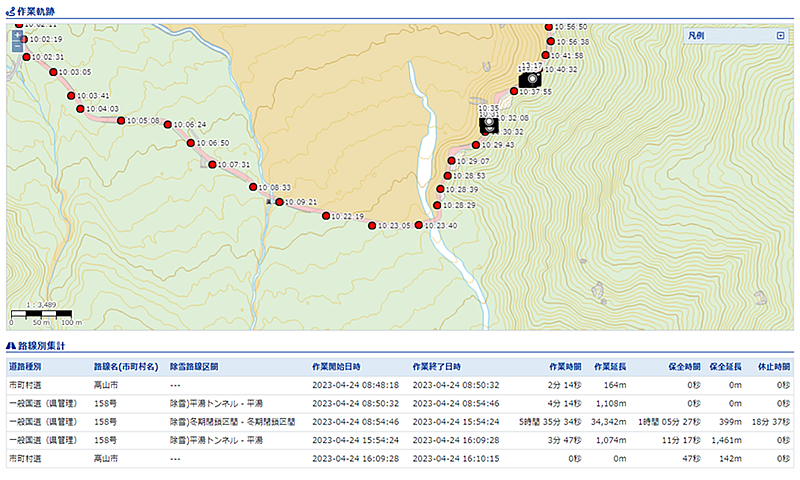800x480 pixels.
Task: Select work length 34,342m
Action: tap(609, 422)
